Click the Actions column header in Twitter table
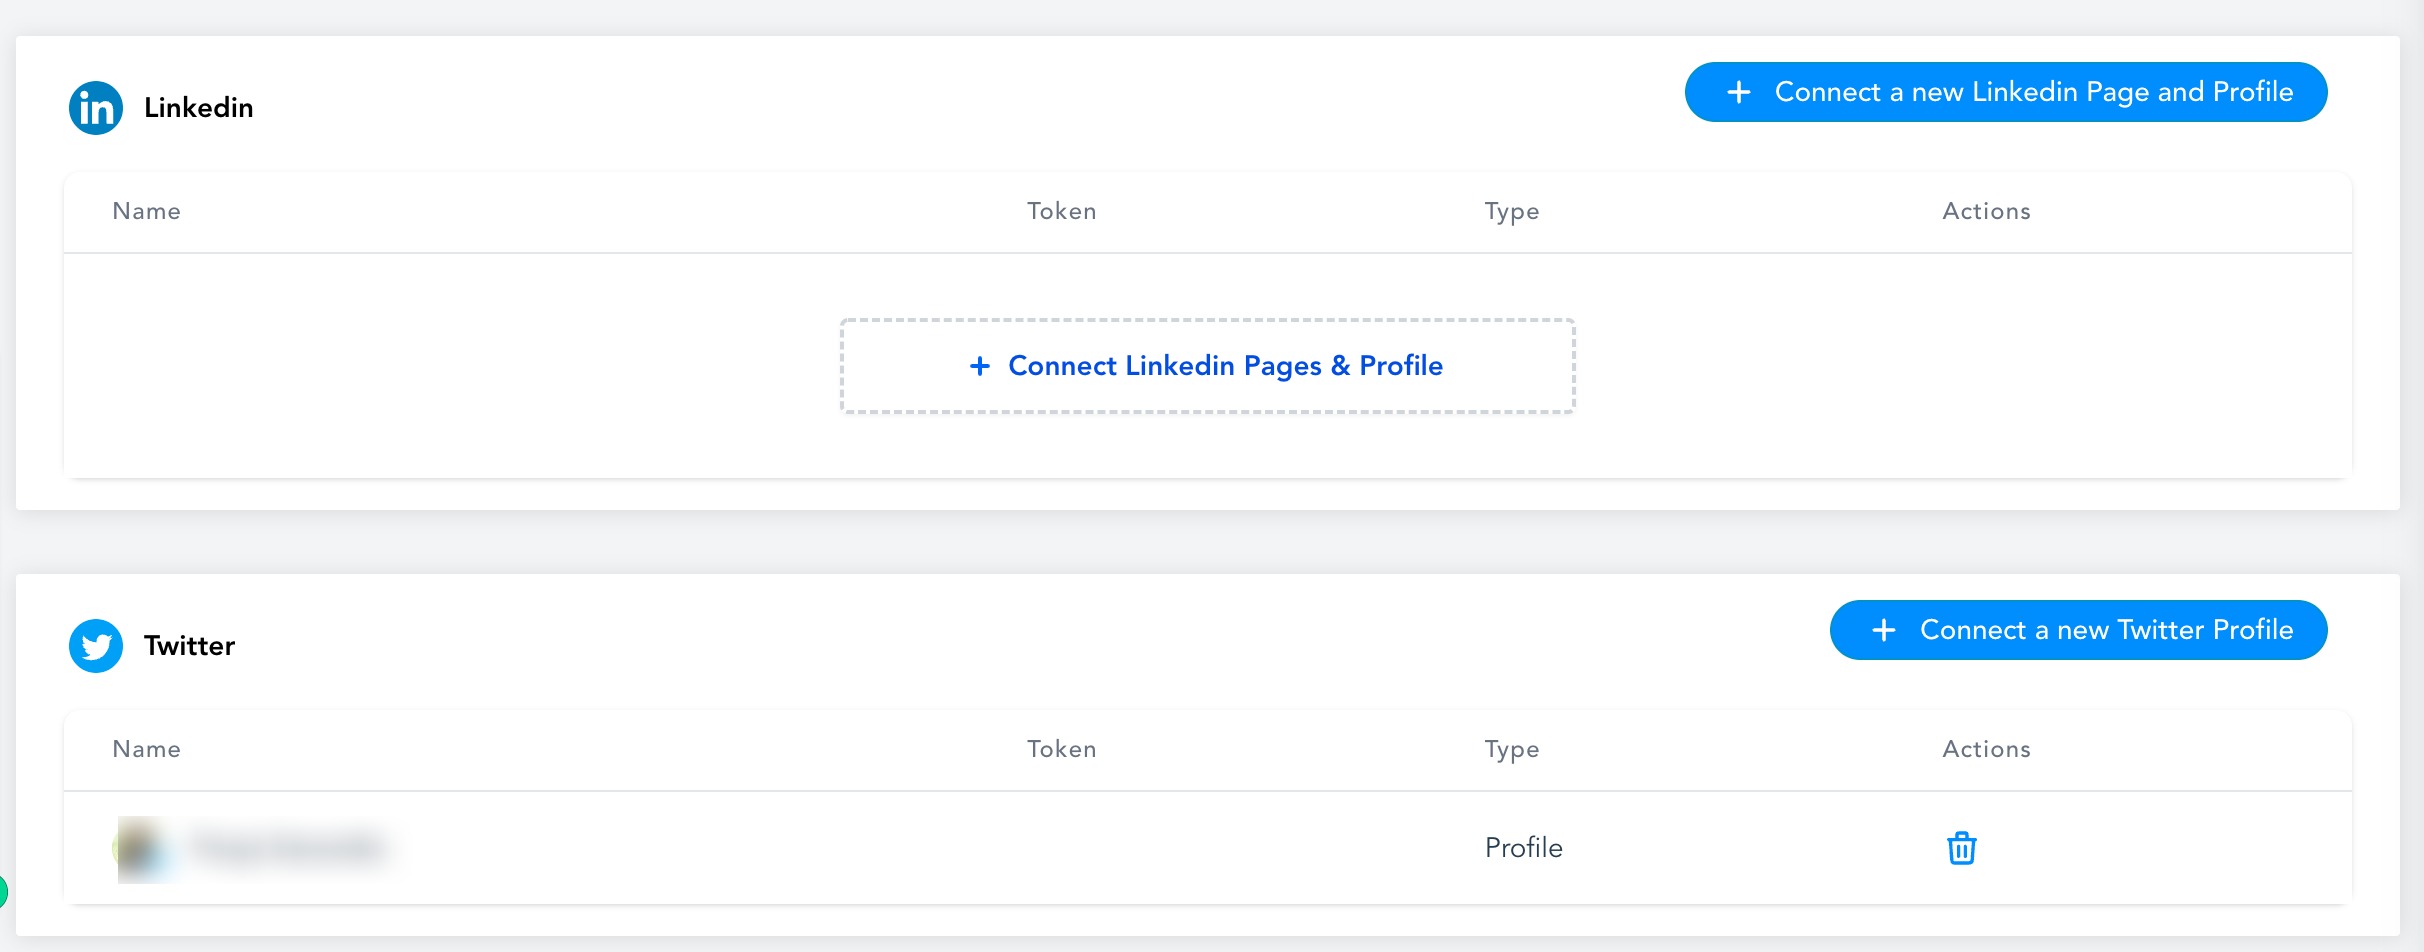2424x952 pixels. pyautogui.click(x=1986, y=749)
